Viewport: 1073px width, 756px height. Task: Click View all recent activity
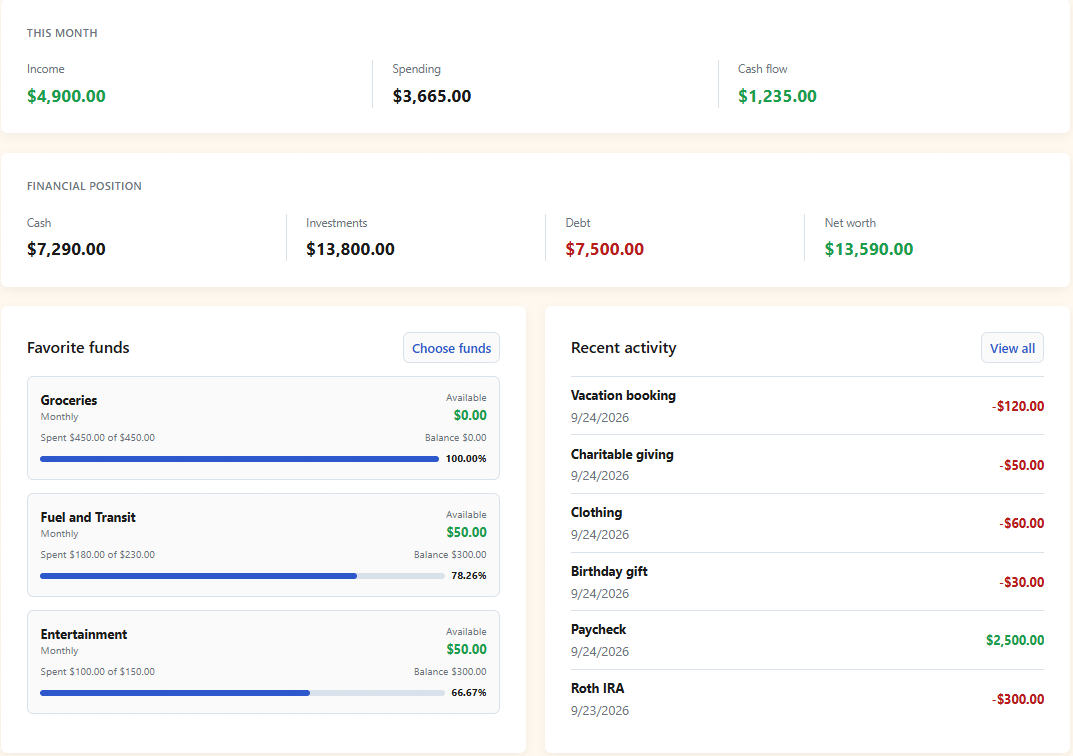click(x=1012, y=348)
